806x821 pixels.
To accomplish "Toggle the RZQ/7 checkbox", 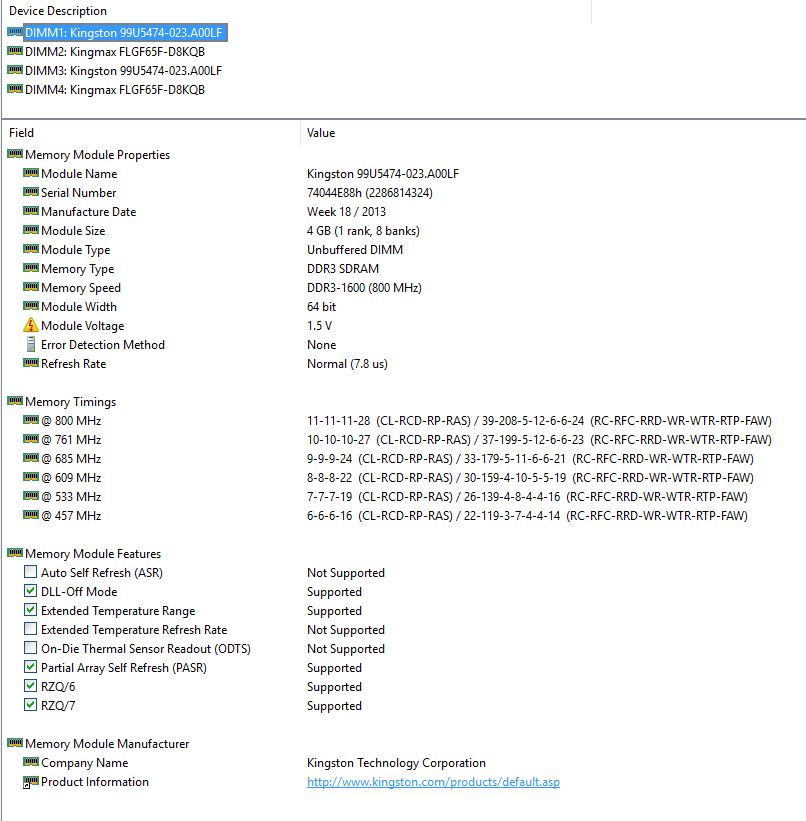I will click(x=30, y=705).
